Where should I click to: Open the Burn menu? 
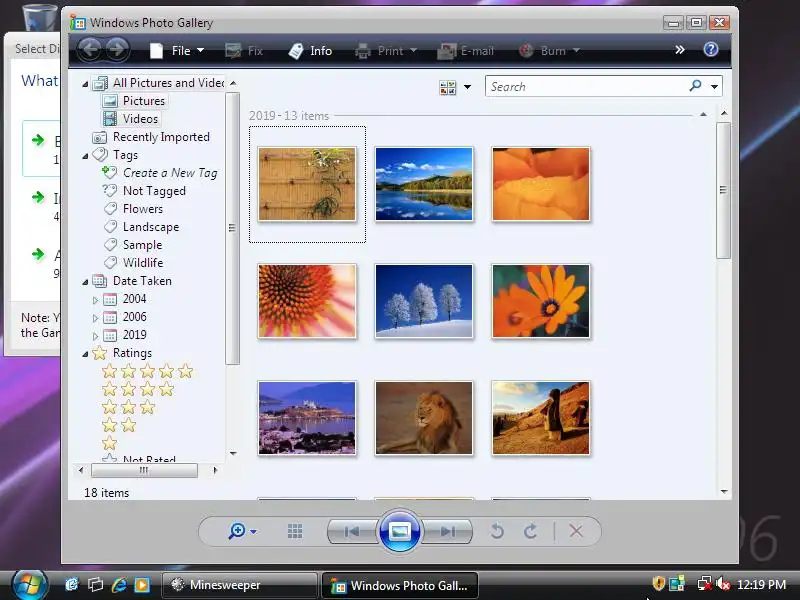[x=549, y=51]
